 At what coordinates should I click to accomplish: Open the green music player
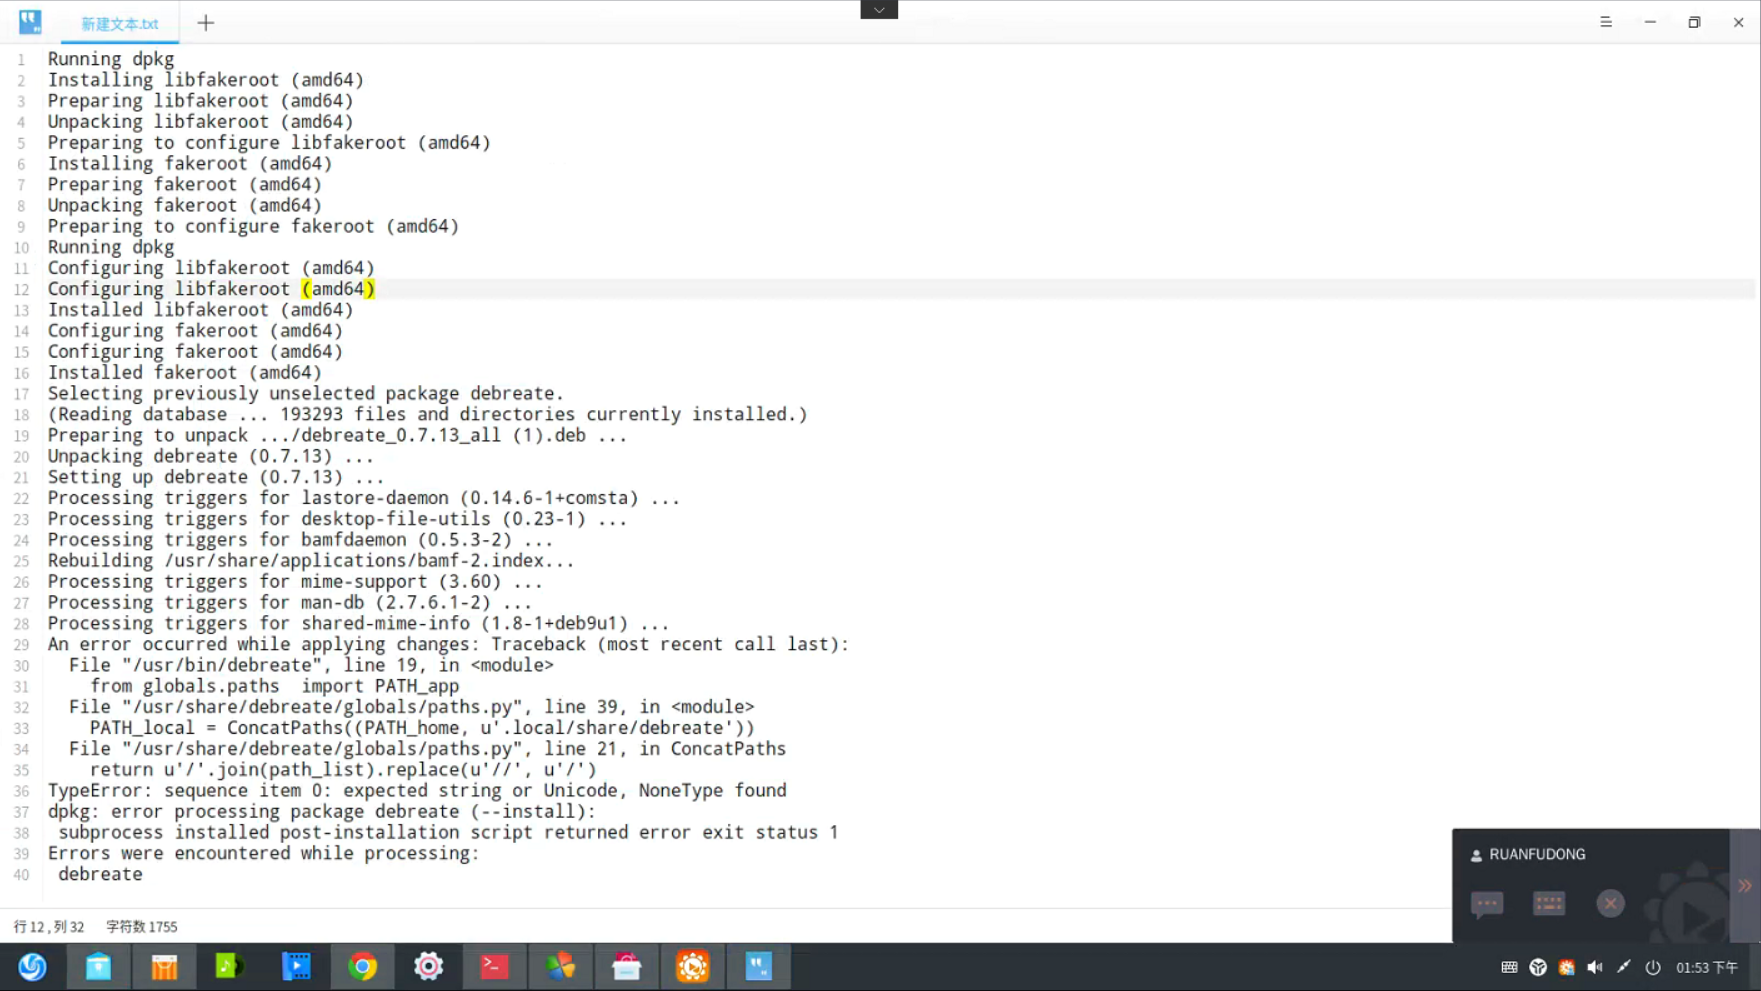230,967
